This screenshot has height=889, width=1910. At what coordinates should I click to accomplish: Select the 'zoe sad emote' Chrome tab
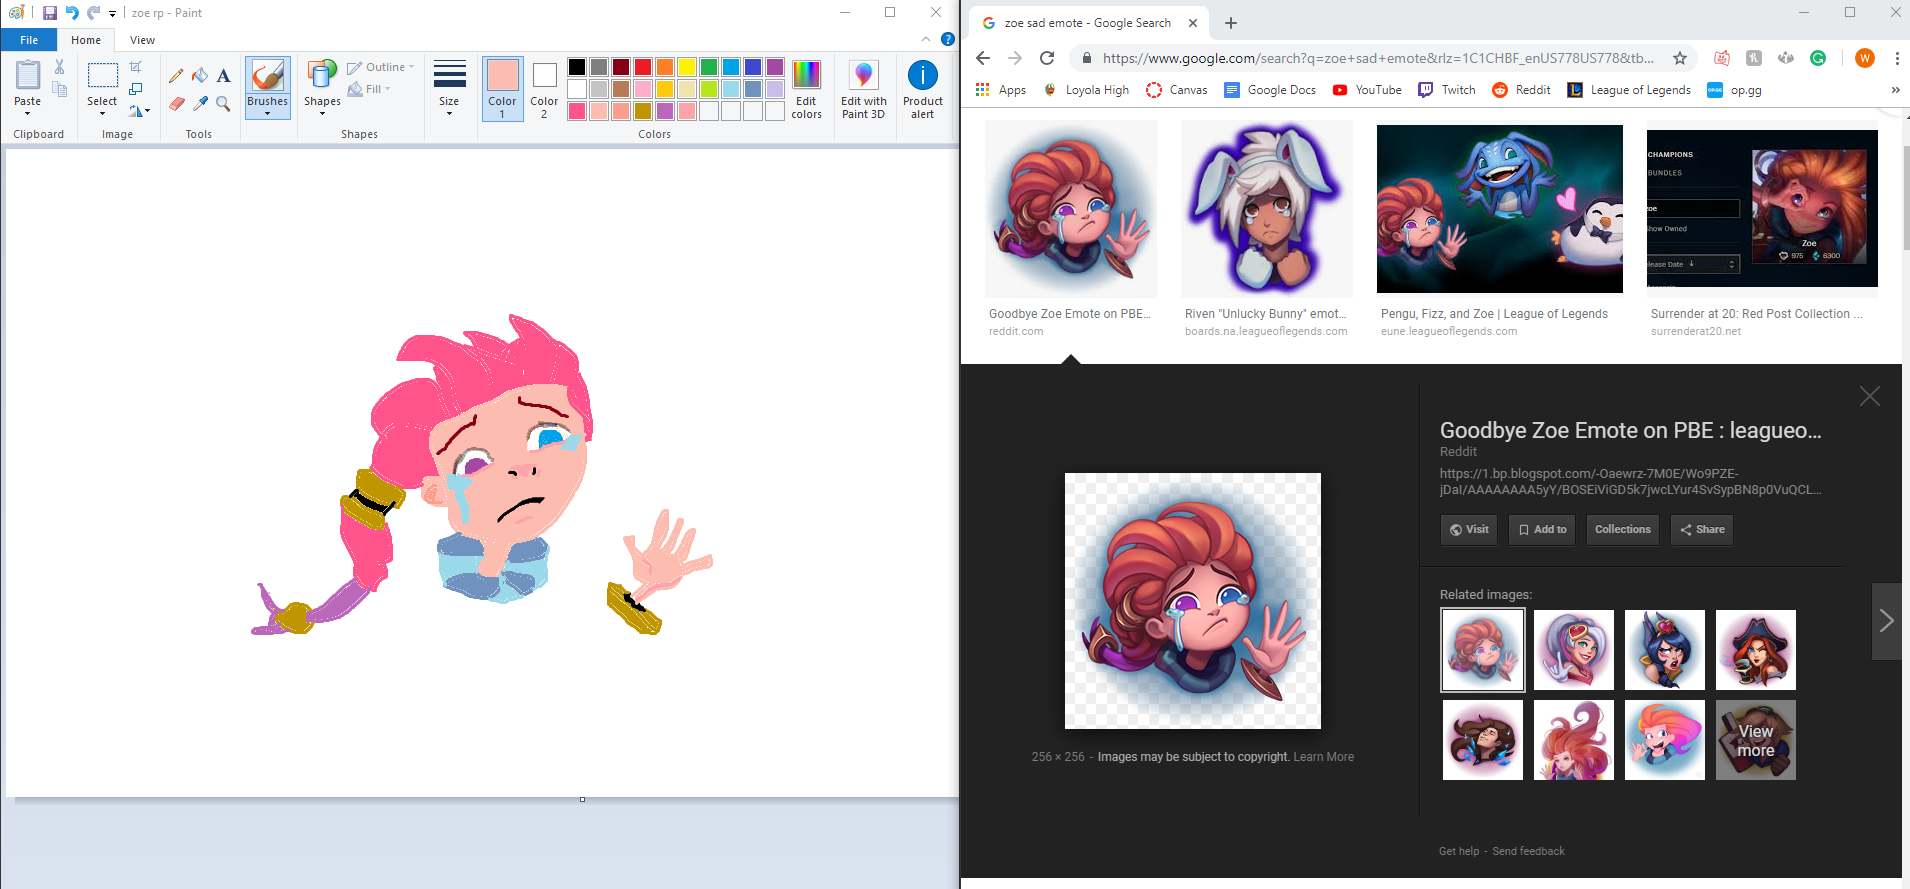[1087, 23]
